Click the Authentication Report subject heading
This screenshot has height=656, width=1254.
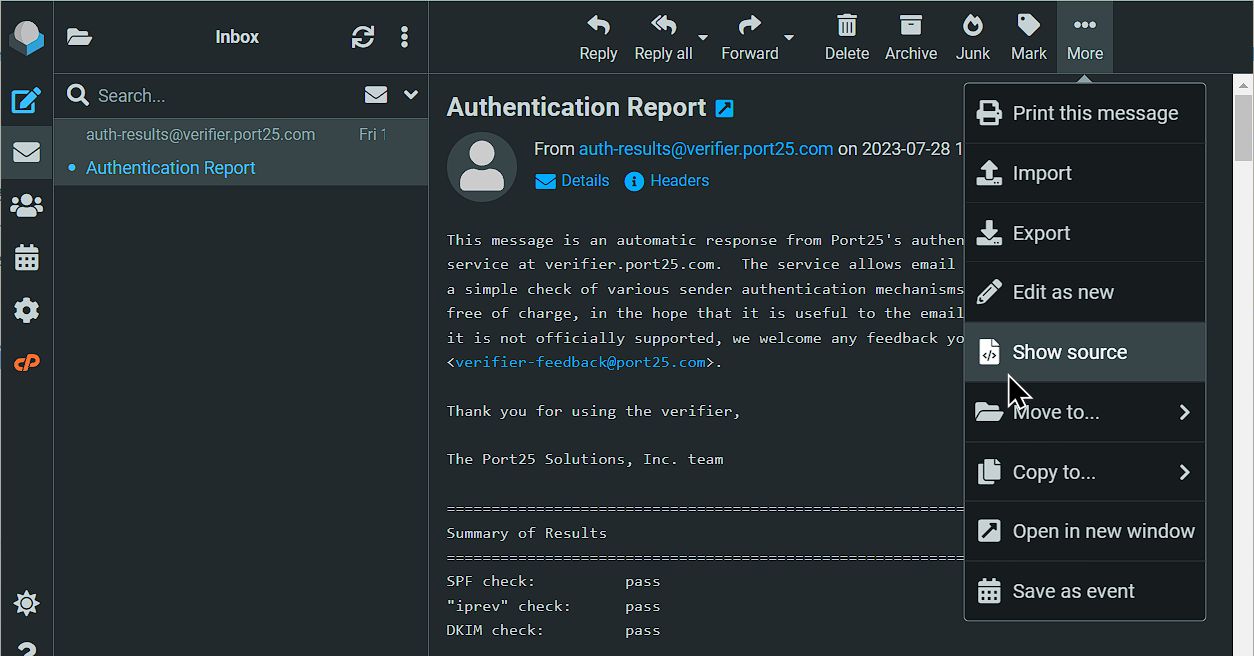tap(576, 107)
